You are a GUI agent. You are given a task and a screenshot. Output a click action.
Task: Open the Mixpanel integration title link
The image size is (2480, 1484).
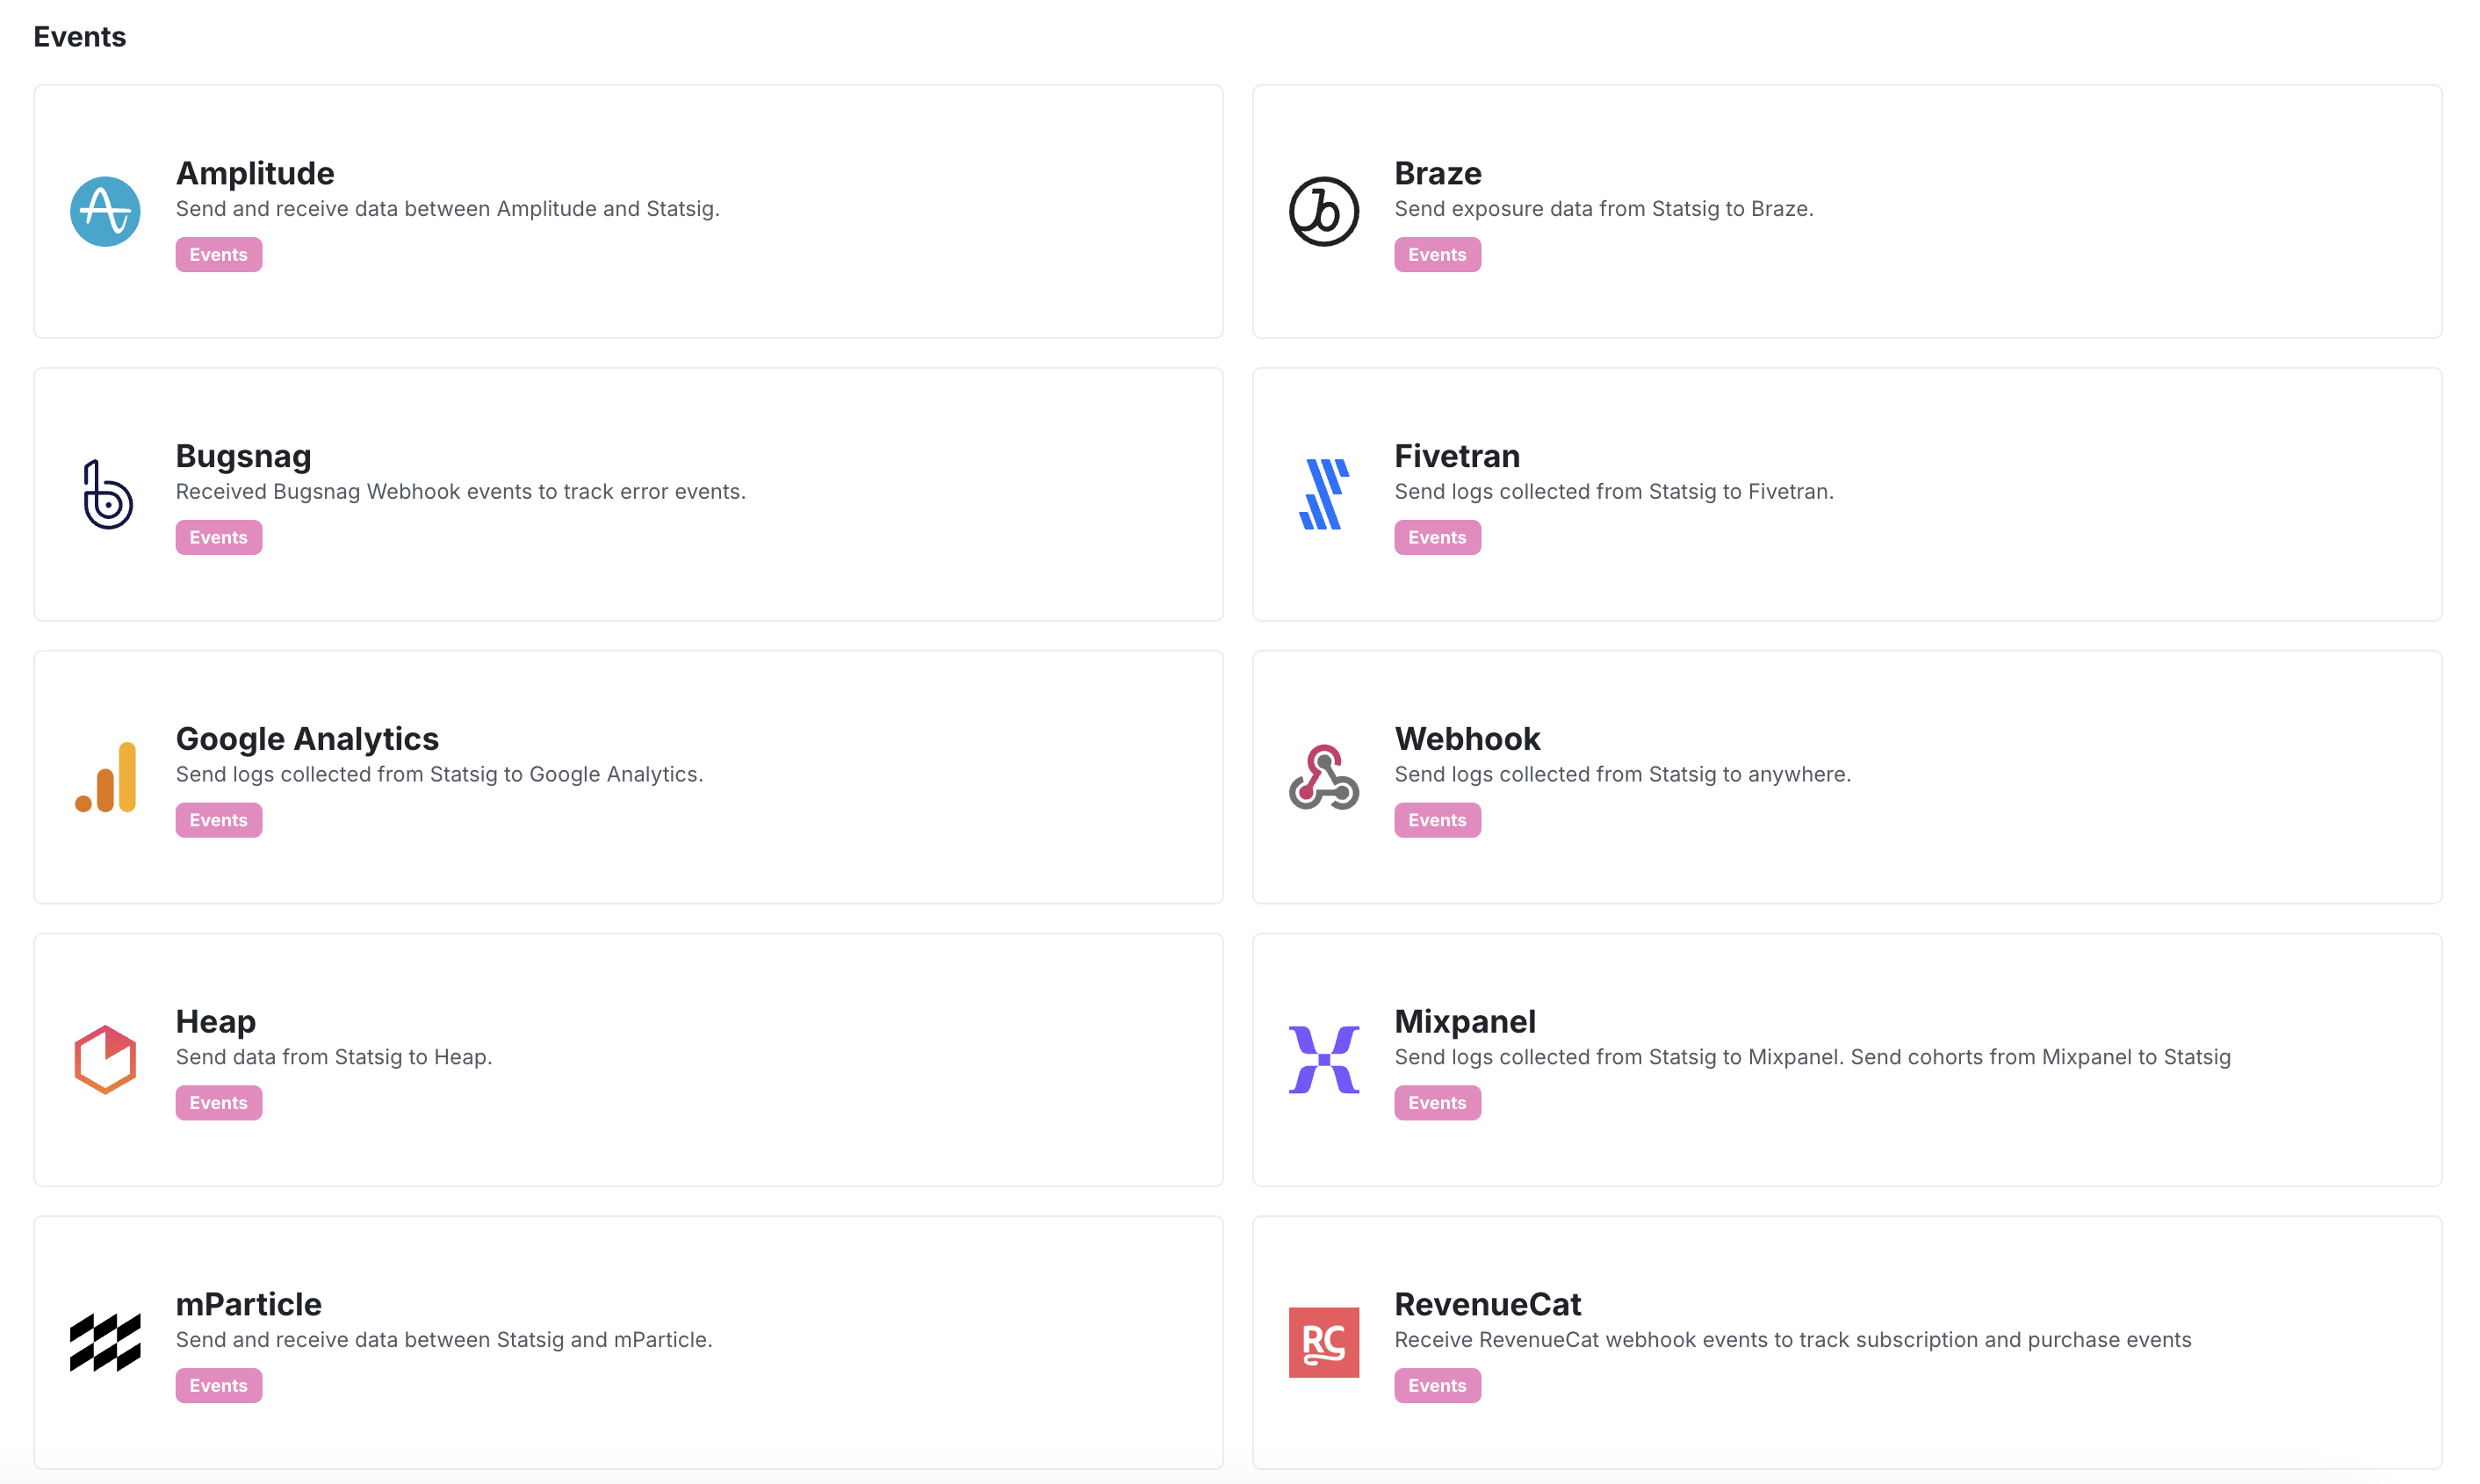(x=1465, y=1021)
